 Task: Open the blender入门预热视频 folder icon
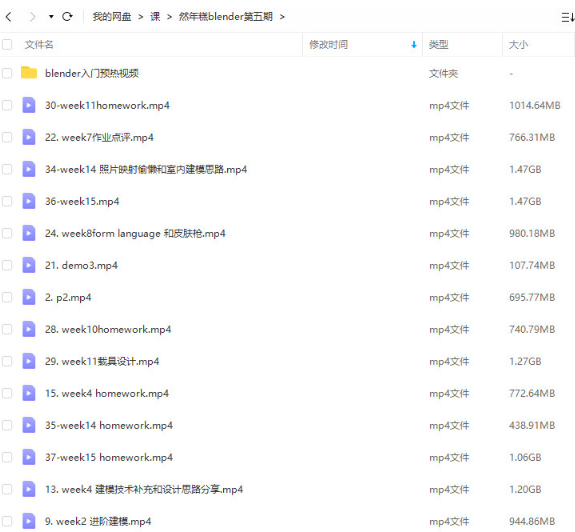[x=29, y=73]
